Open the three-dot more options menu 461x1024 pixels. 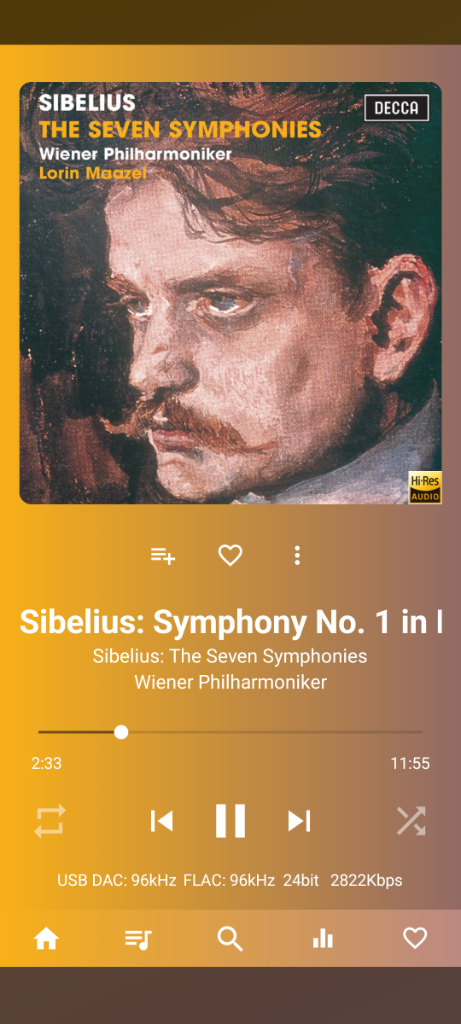297,556
